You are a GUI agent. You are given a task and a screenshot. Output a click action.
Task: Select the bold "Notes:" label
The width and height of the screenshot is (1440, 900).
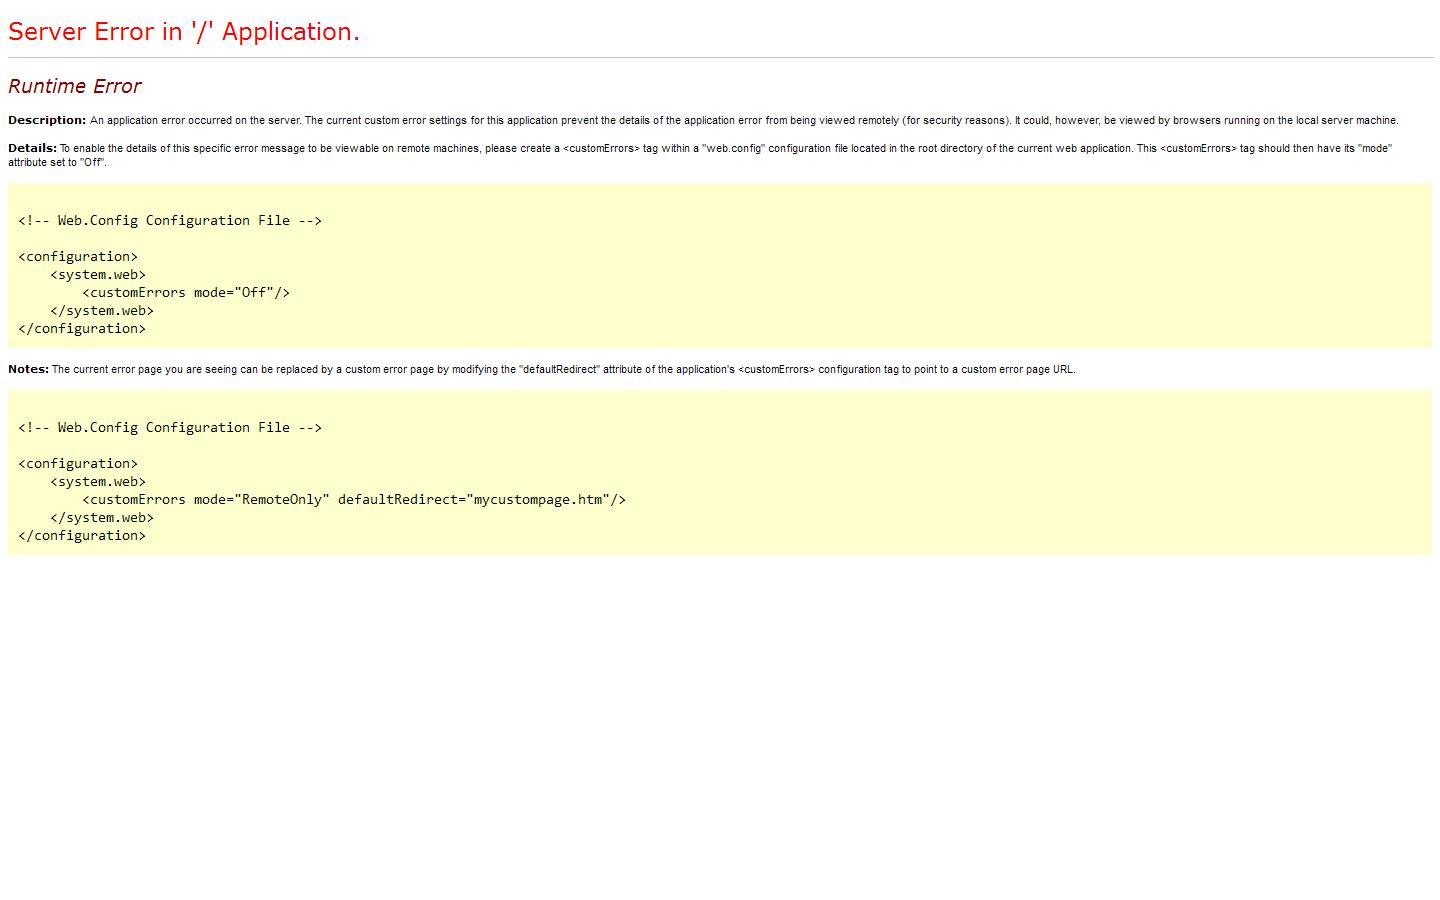click(x=28, y=369)
